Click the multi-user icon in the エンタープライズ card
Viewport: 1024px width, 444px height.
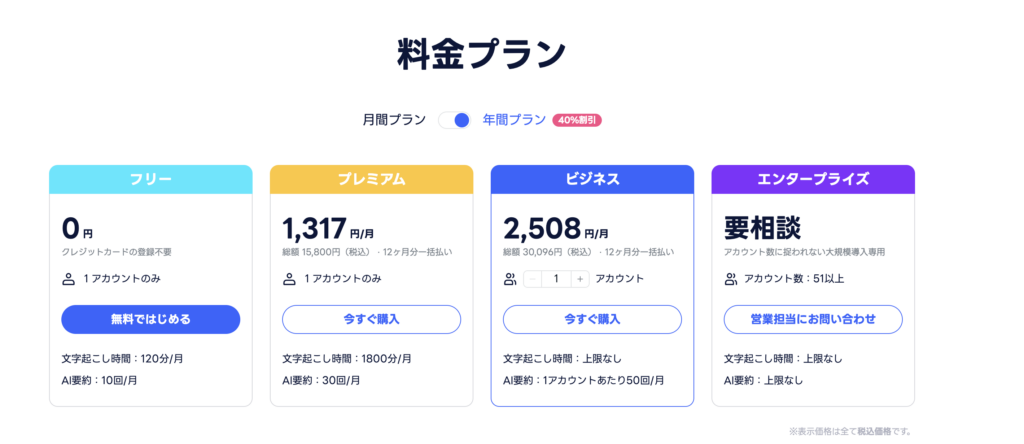(x=731, y=279)
